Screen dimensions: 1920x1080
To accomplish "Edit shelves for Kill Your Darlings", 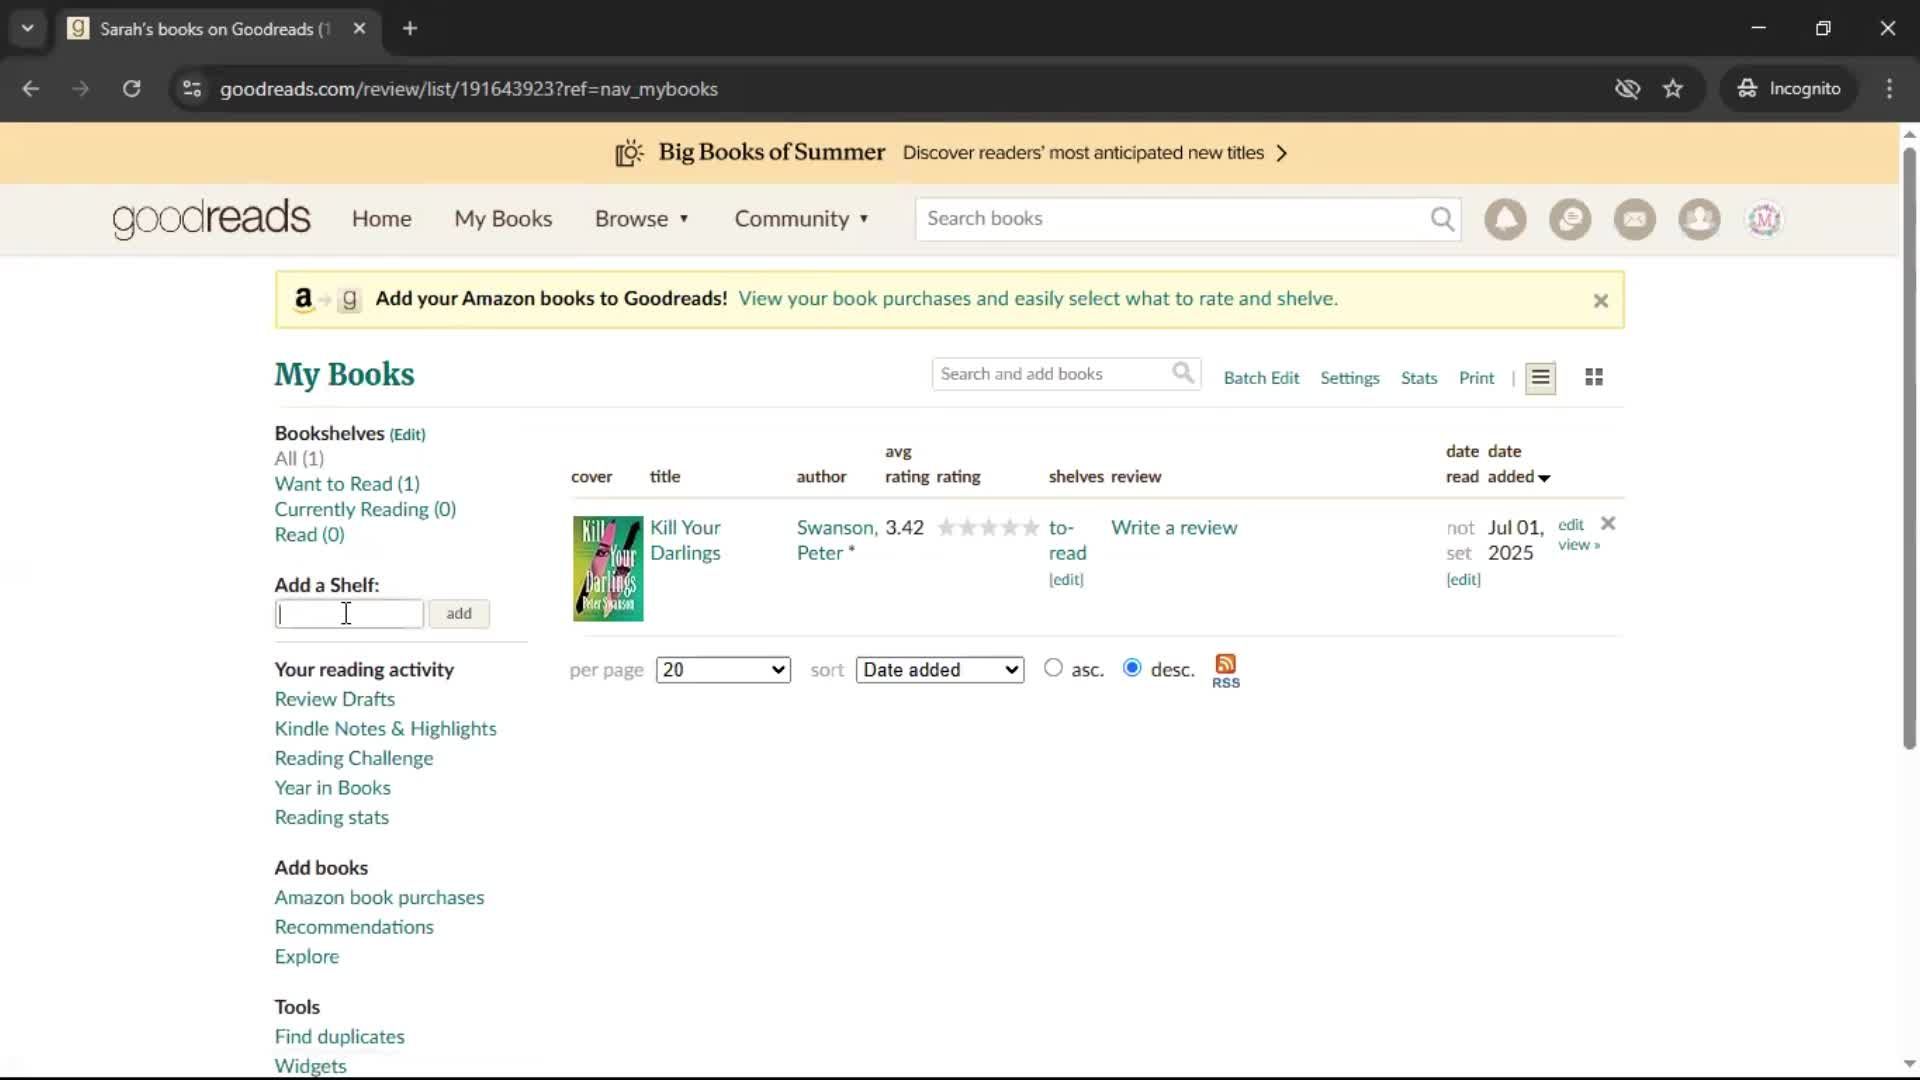I will click(x=1066, y=580).
